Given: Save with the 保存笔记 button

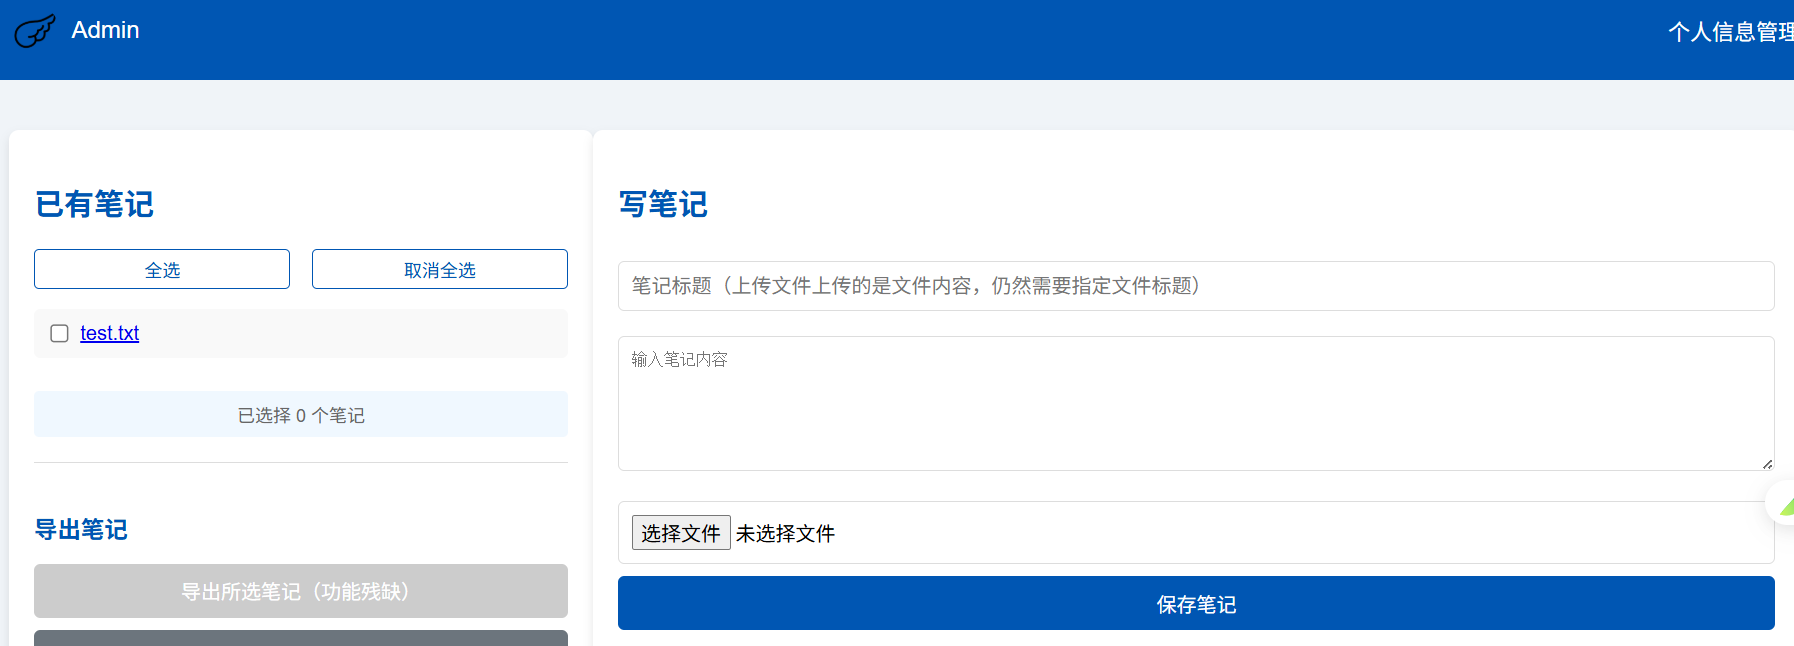Looking at the screenshot, I should (x=1195, y=603).
